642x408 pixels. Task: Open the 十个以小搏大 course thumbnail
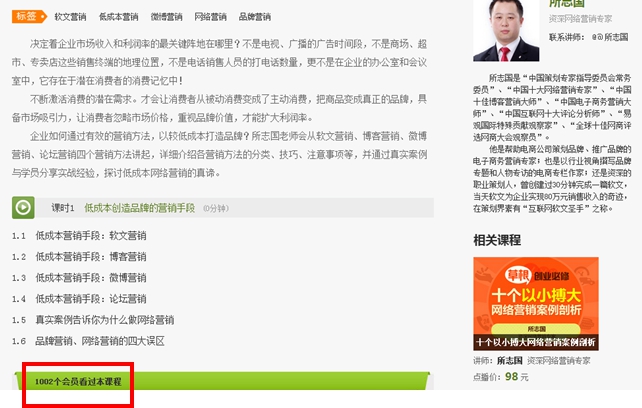[x=536, y=304]
